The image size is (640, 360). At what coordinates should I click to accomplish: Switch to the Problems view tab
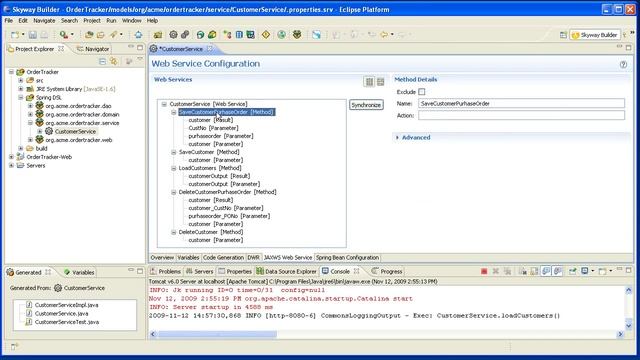(x=165, y=271)
